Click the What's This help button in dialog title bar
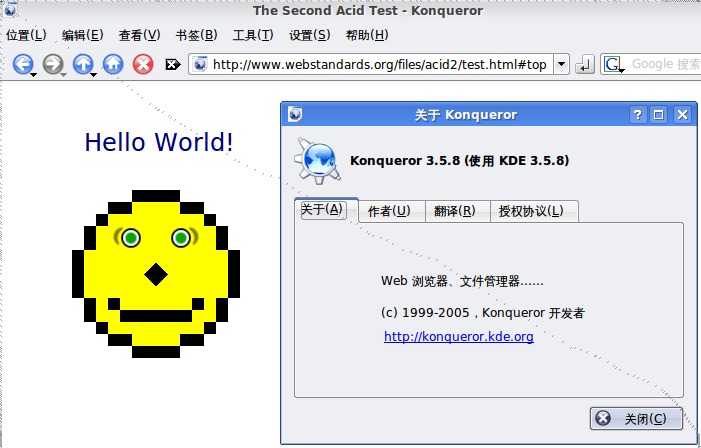This screenshot has width=701, height=448. [x=638, y=115]
